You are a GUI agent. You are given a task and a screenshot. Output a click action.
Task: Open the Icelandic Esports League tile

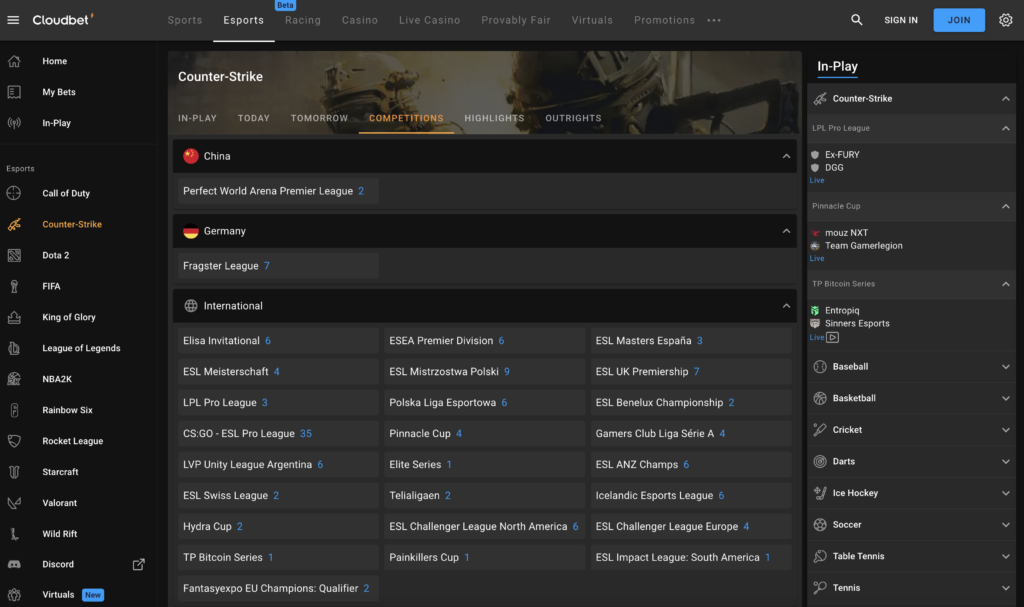coord(691,495)
